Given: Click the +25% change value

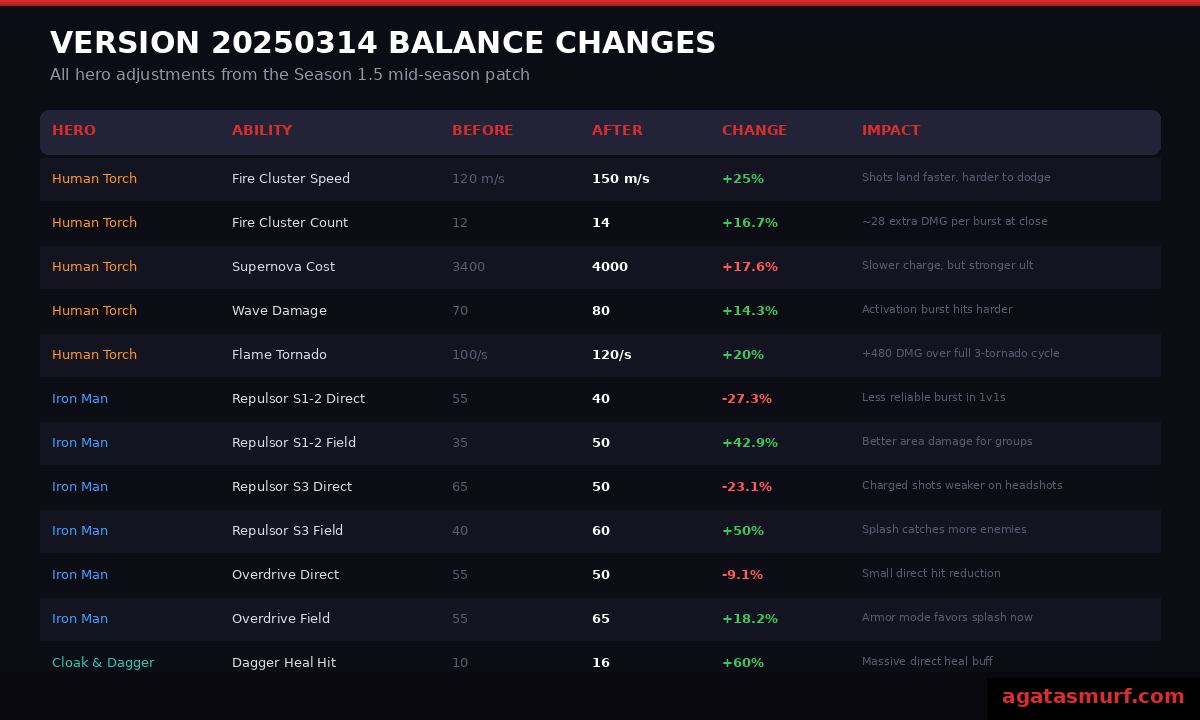Looking at the screenshot, I should [743, 179].
